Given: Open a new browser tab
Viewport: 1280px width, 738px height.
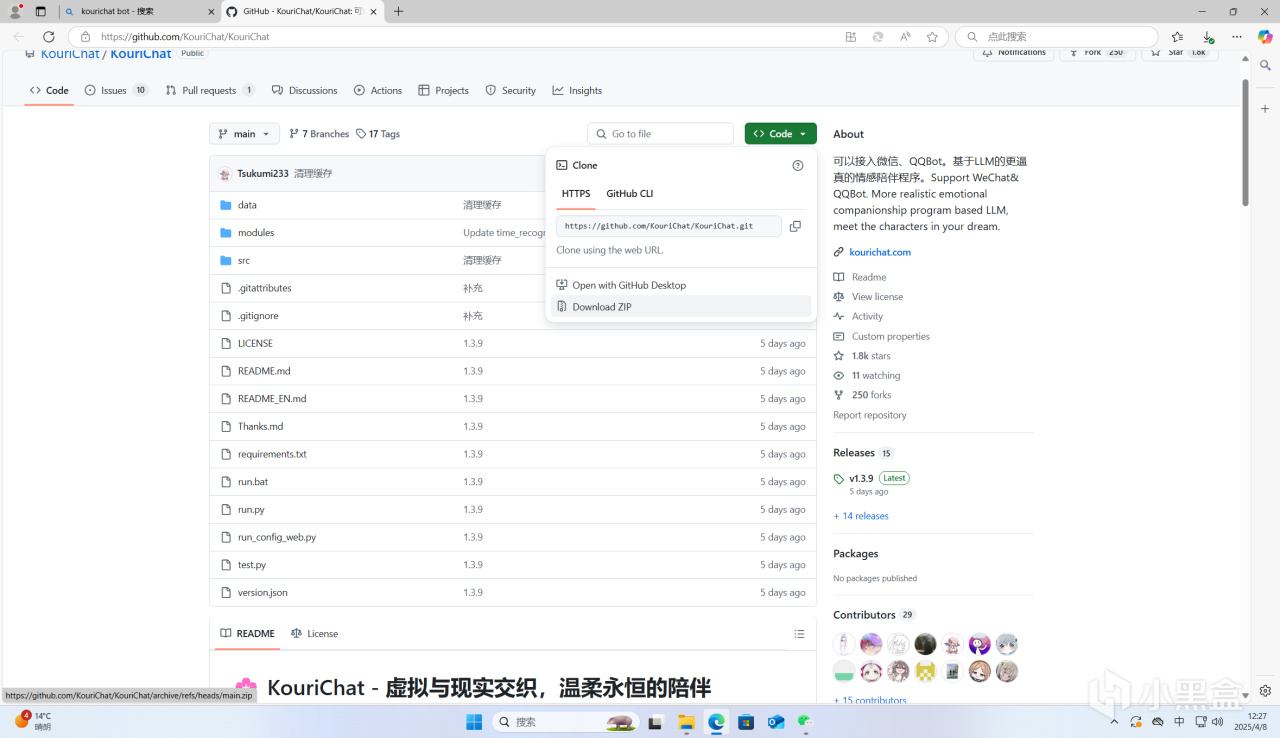Looking at the screenshot, I should 399,12.
